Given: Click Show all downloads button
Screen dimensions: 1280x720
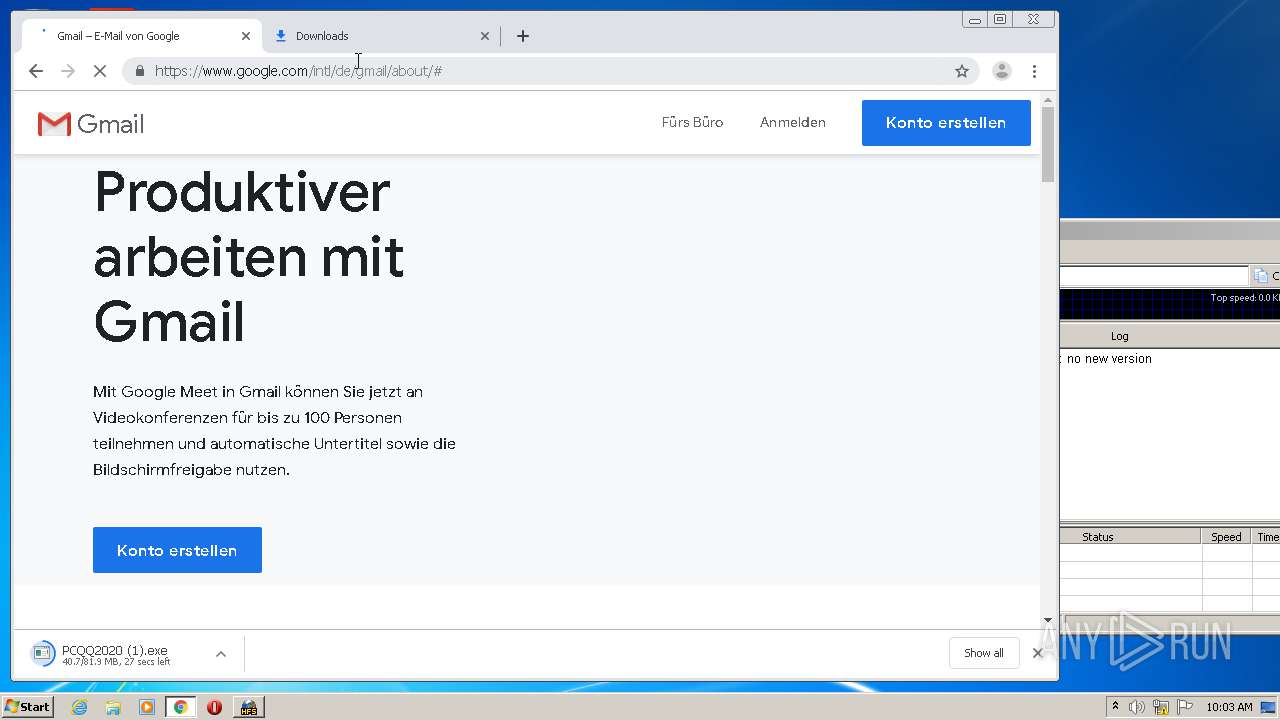Looking at the screenshot, I should (984, 653).
